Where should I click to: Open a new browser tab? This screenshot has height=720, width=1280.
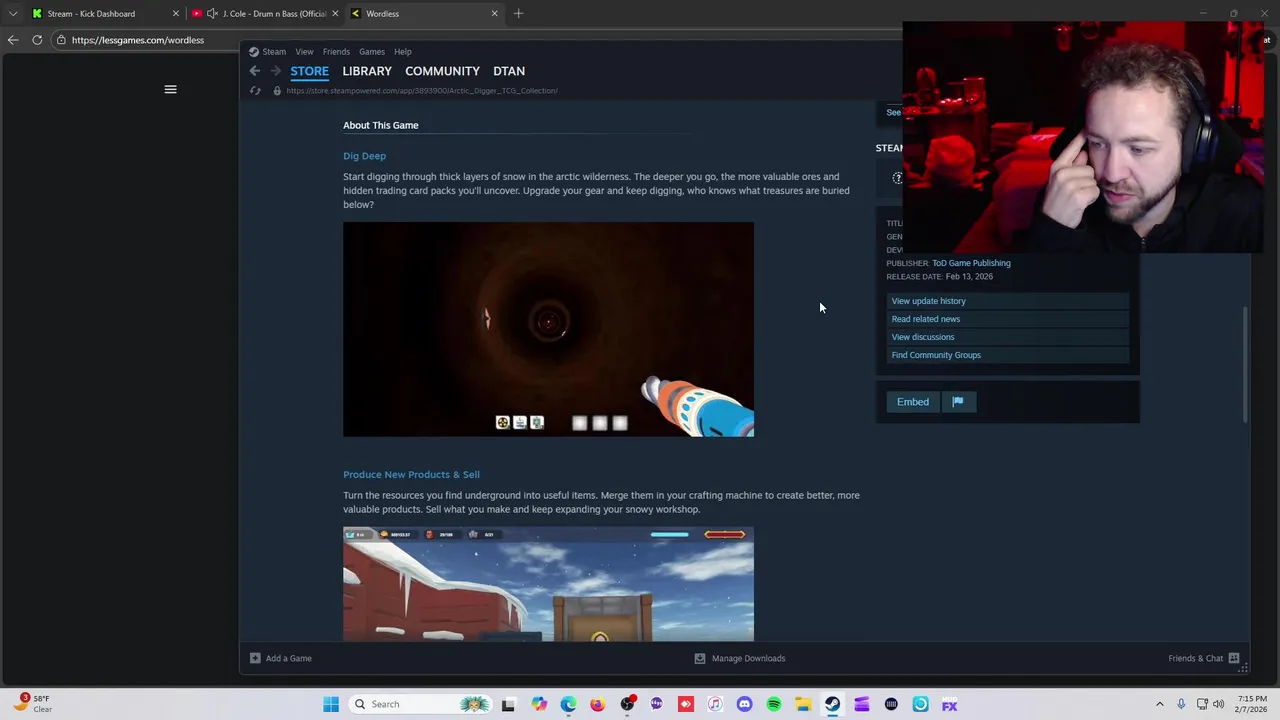click(518, 14)
